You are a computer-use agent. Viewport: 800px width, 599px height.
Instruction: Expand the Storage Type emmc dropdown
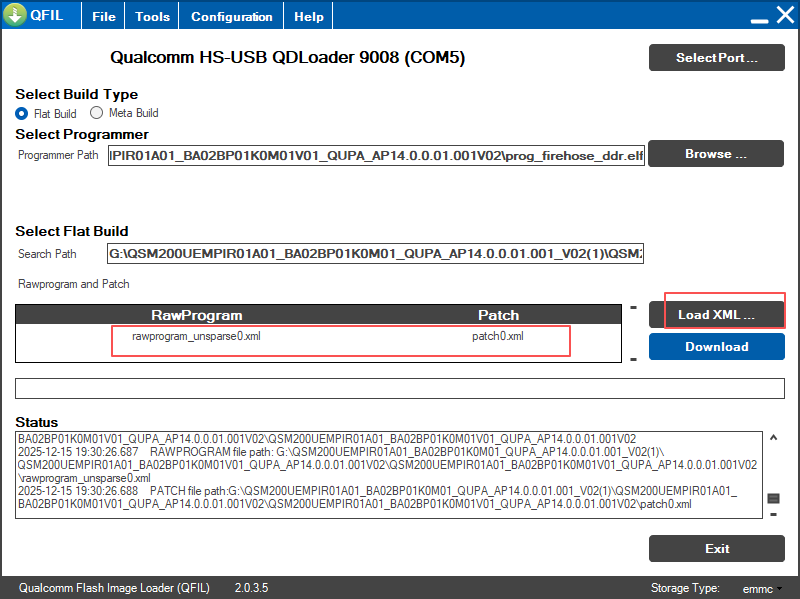tap(763, 588)
